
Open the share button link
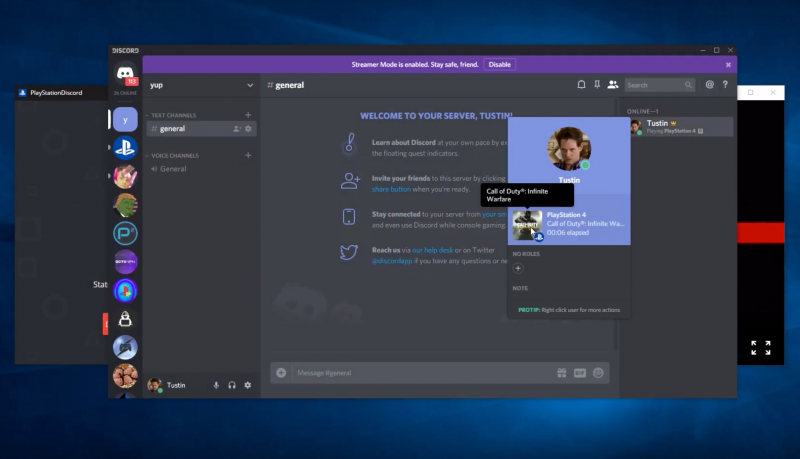point(391,189)
